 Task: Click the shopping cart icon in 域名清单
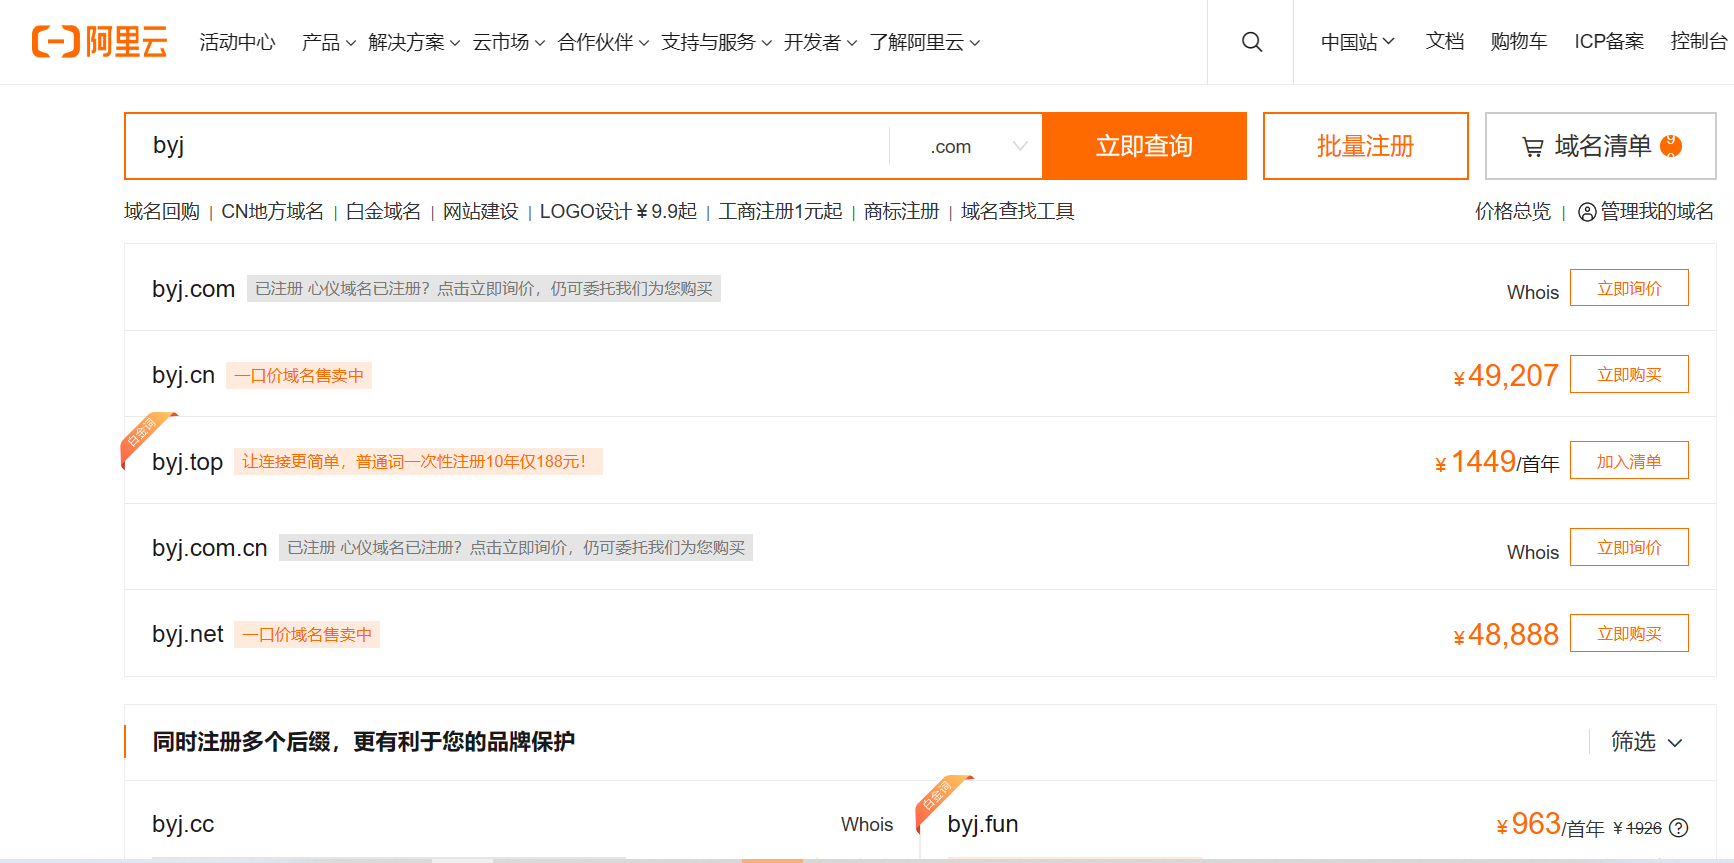tap(1532, 147)
